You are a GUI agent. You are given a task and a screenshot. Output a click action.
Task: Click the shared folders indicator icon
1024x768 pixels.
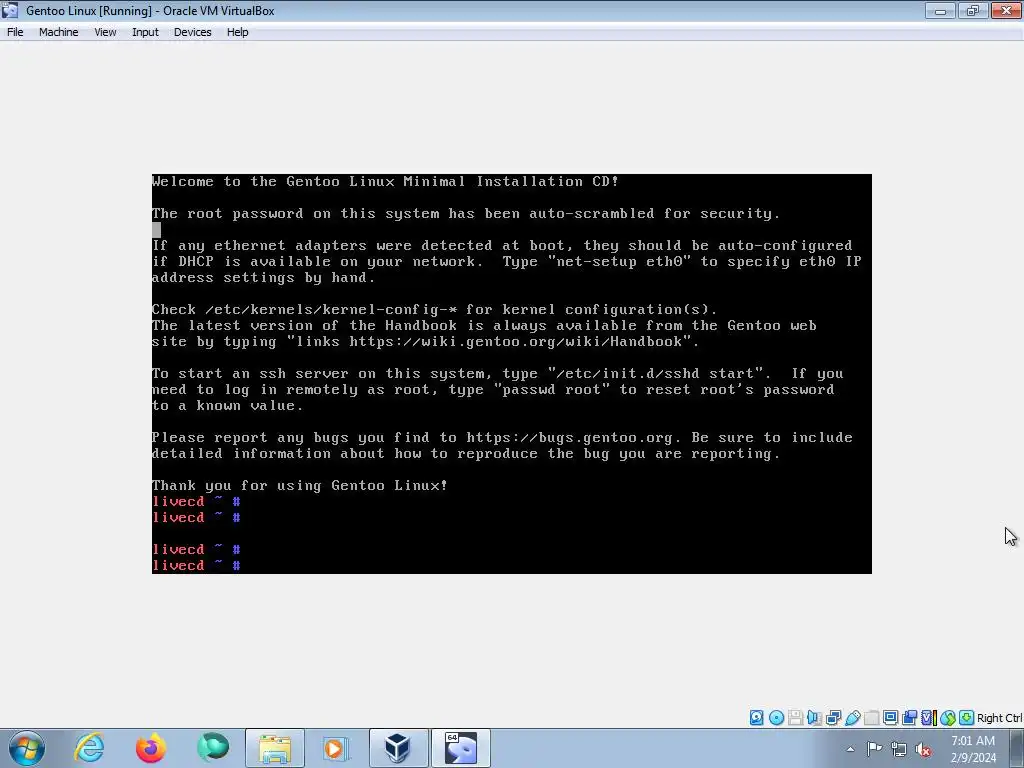click(871, 718)
